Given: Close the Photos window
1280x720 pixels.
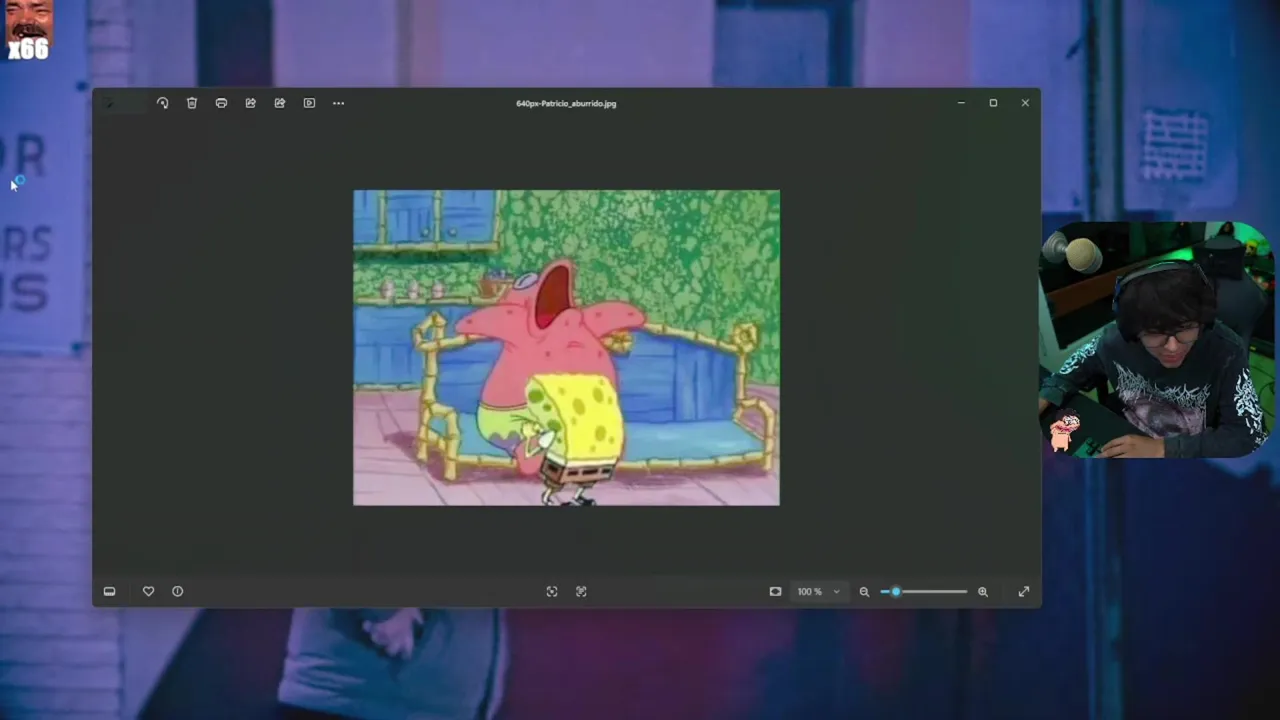Looking at the screenshot, I should pos(1025,103).
